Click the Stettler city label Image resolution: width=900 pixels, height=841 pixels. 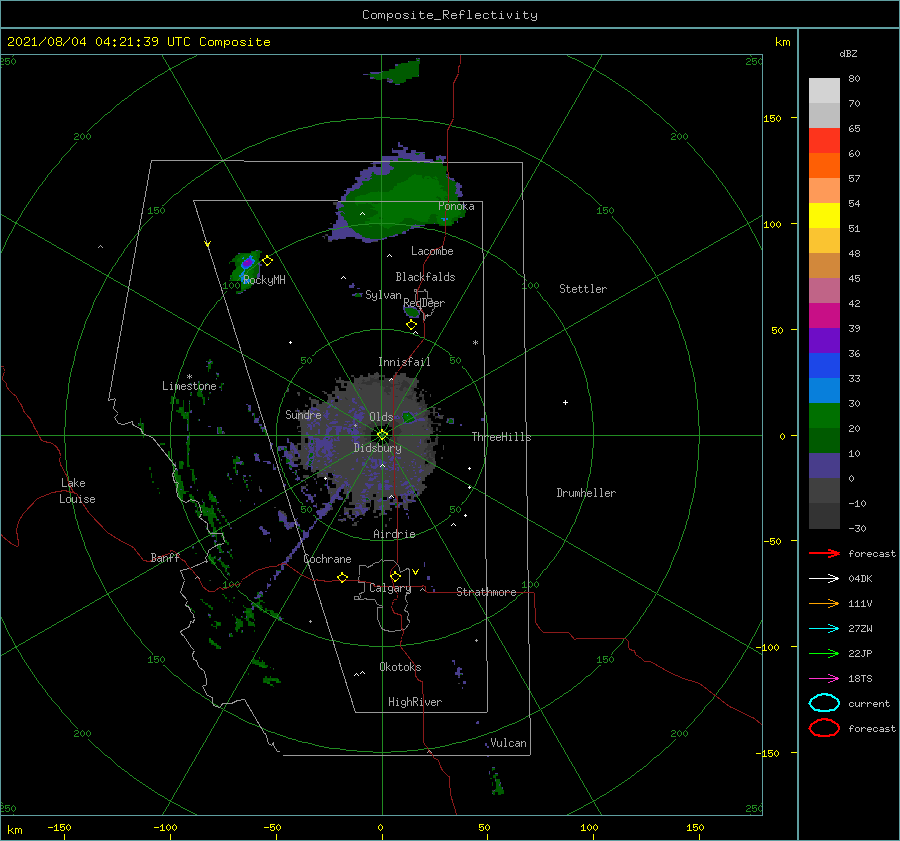(583, 289)
